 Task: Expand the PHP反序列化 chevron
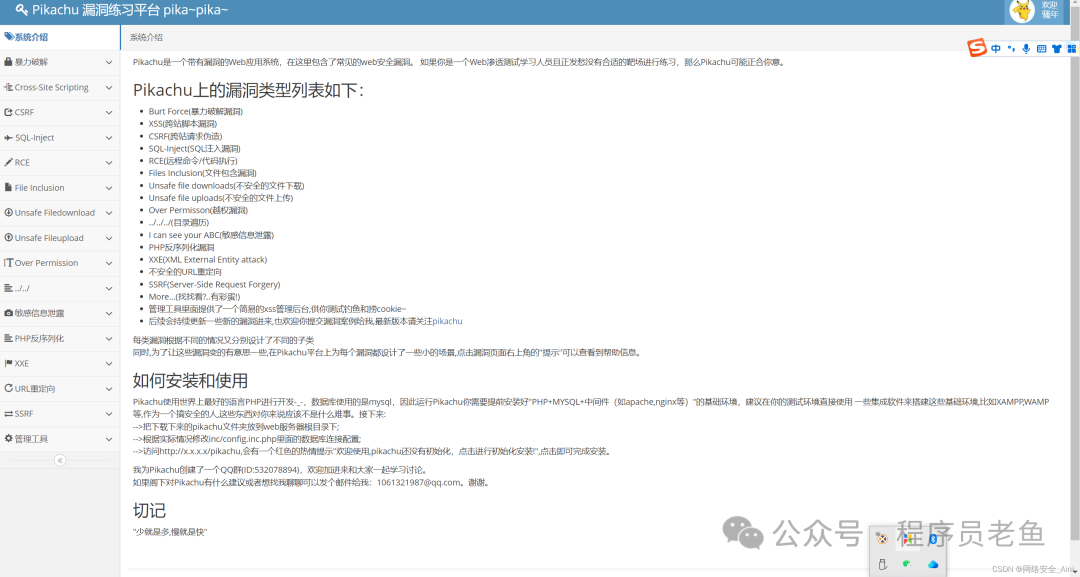tap(109, 339)
